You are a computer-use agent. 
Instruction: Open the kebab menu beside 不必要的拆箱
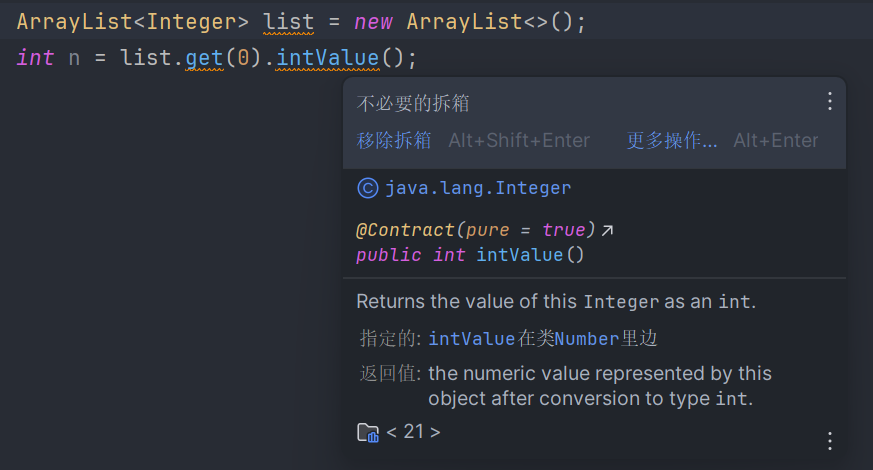[x=829, y=101]
